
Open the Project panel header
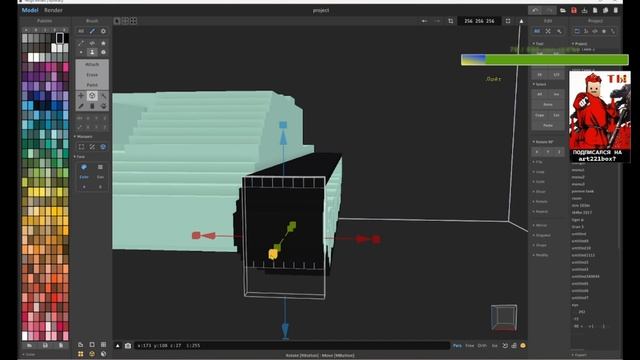(x=595, y=20)
